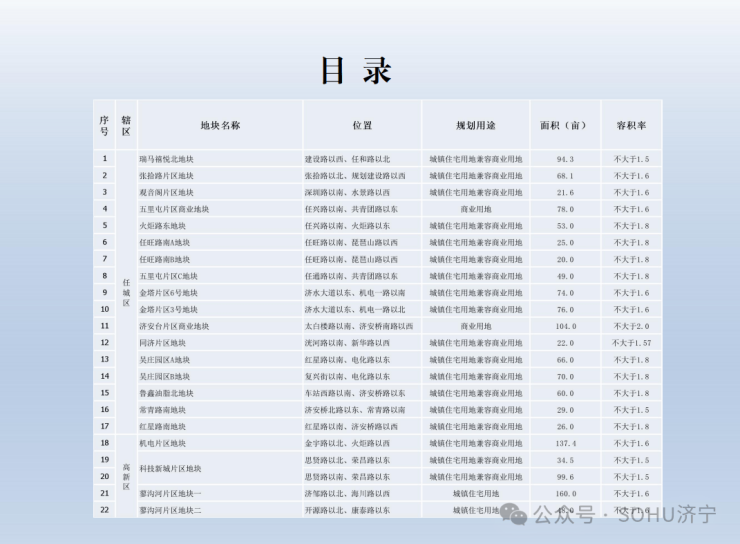Click parcel name 张拾路片区地块
The width and height of the screenshot is (740, 544).
coord(166,176)
